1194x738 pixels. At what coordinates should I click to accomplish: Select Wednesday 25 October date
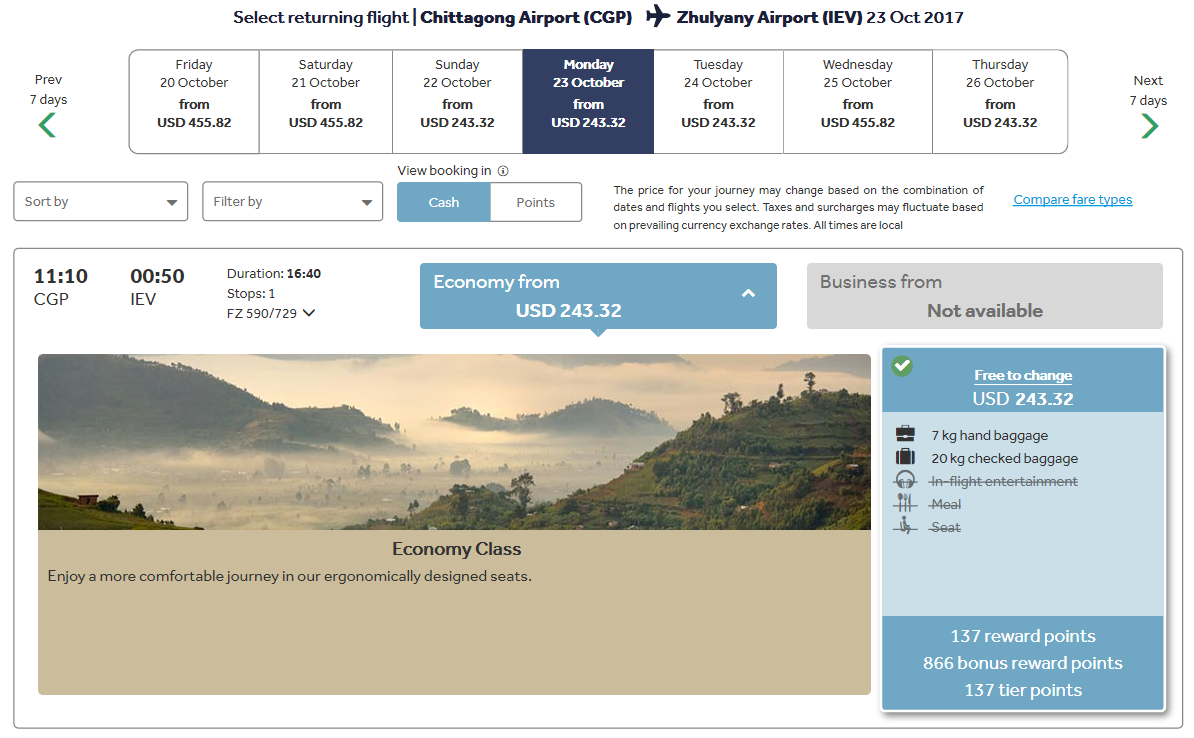(x=857, y=101)
